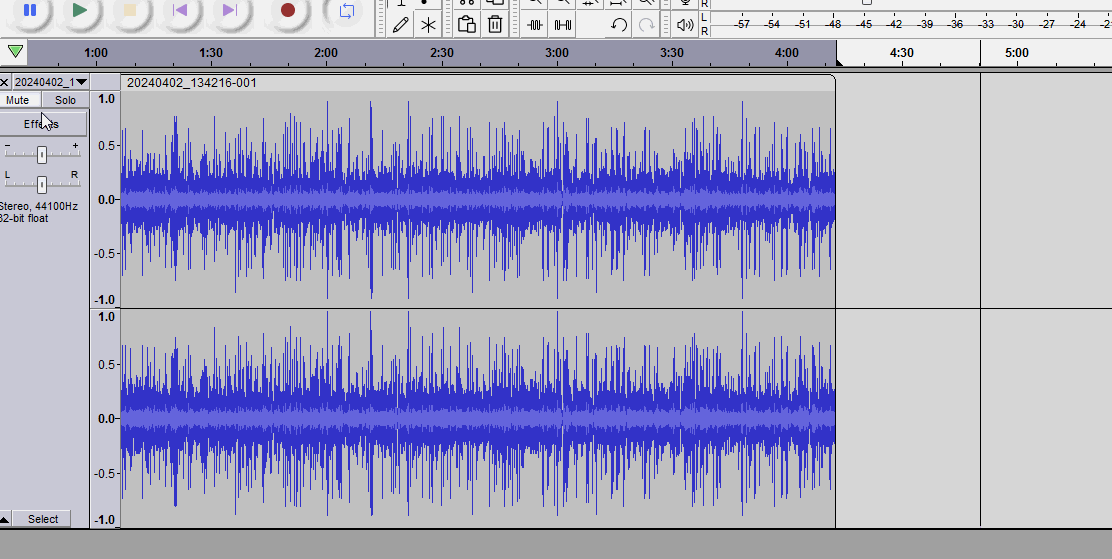Click the Silence audio selection icon
1112x559 pixels.
(563, 25)
